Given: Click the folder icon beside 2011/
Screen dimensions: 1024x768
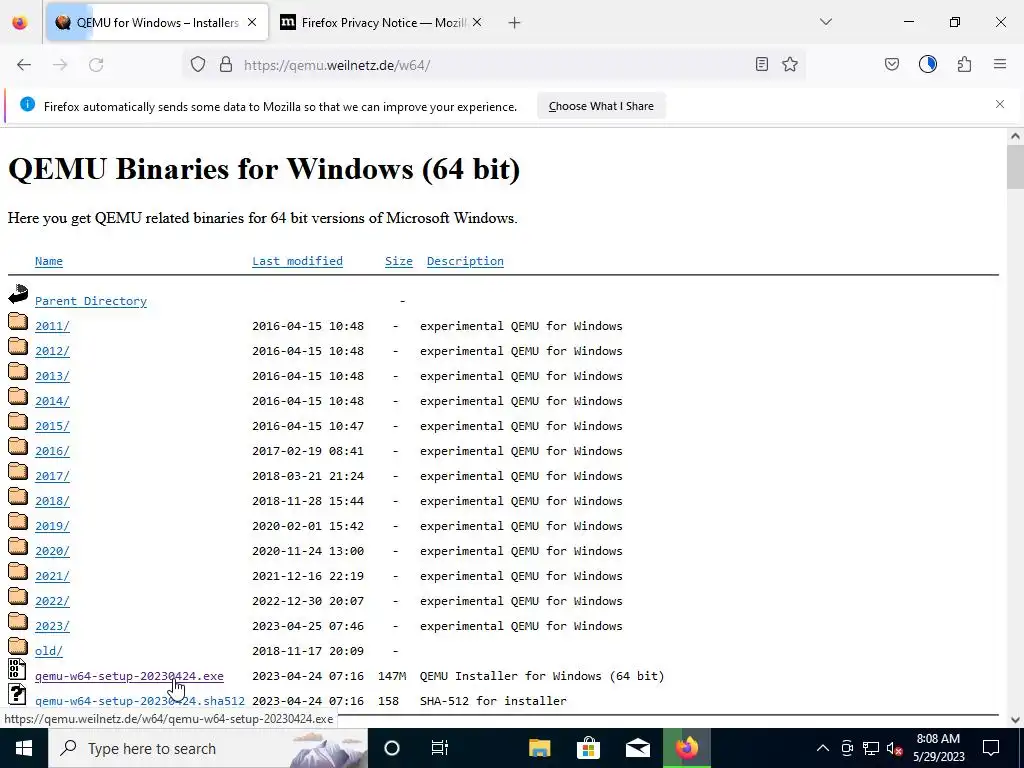Looking at the screenshot, I should coord(18,321).
